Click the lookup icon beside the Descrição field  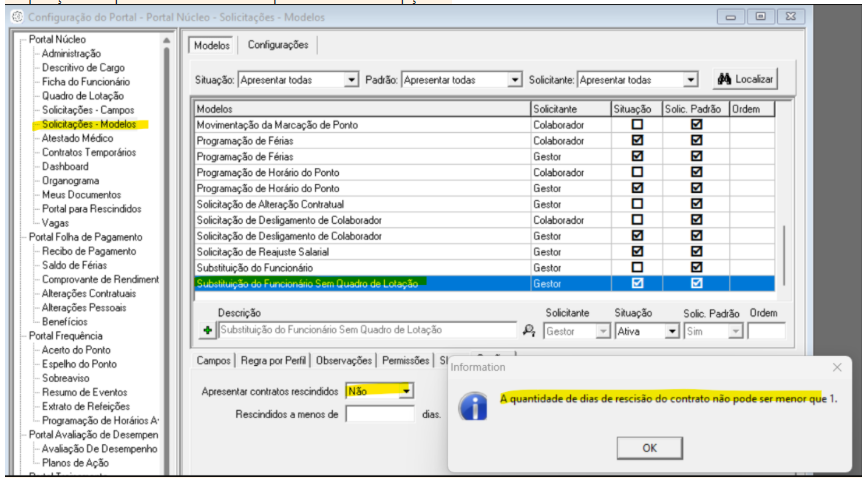click(529, 329)
